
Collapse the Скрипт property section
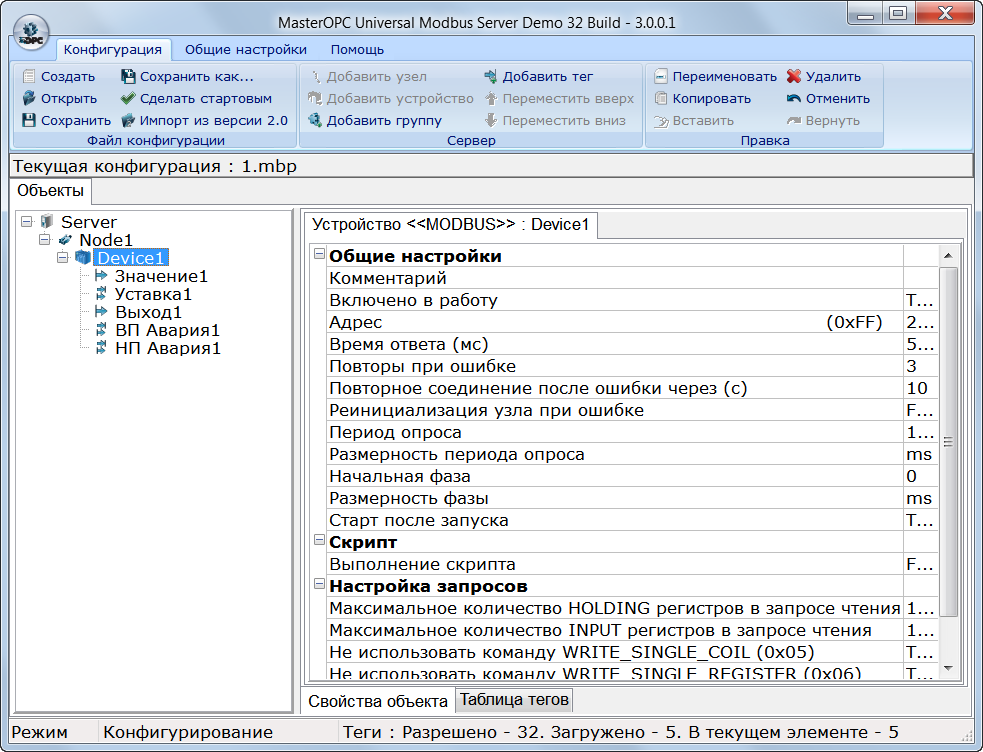[319, 540]
